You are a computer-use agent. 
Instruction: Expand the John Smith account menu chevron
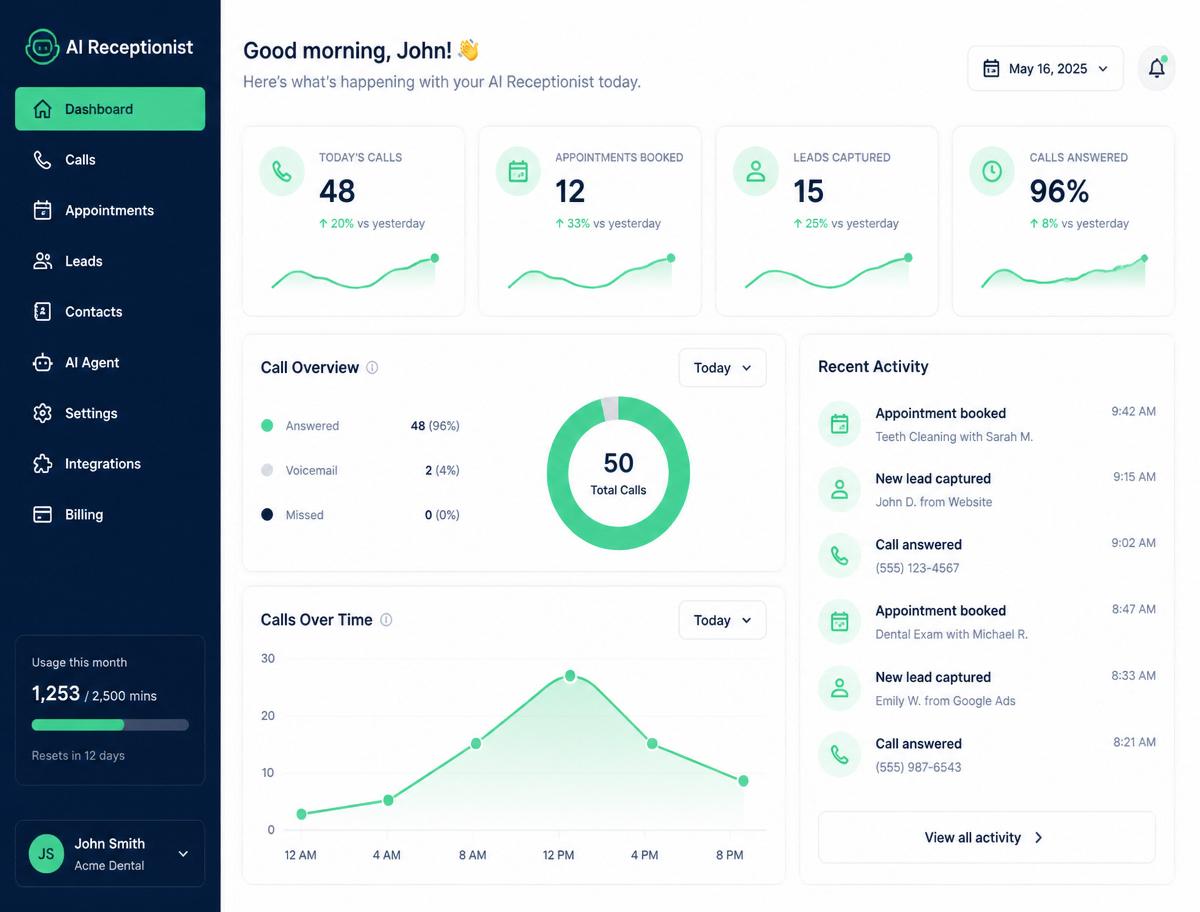click(x=183, y=854)
